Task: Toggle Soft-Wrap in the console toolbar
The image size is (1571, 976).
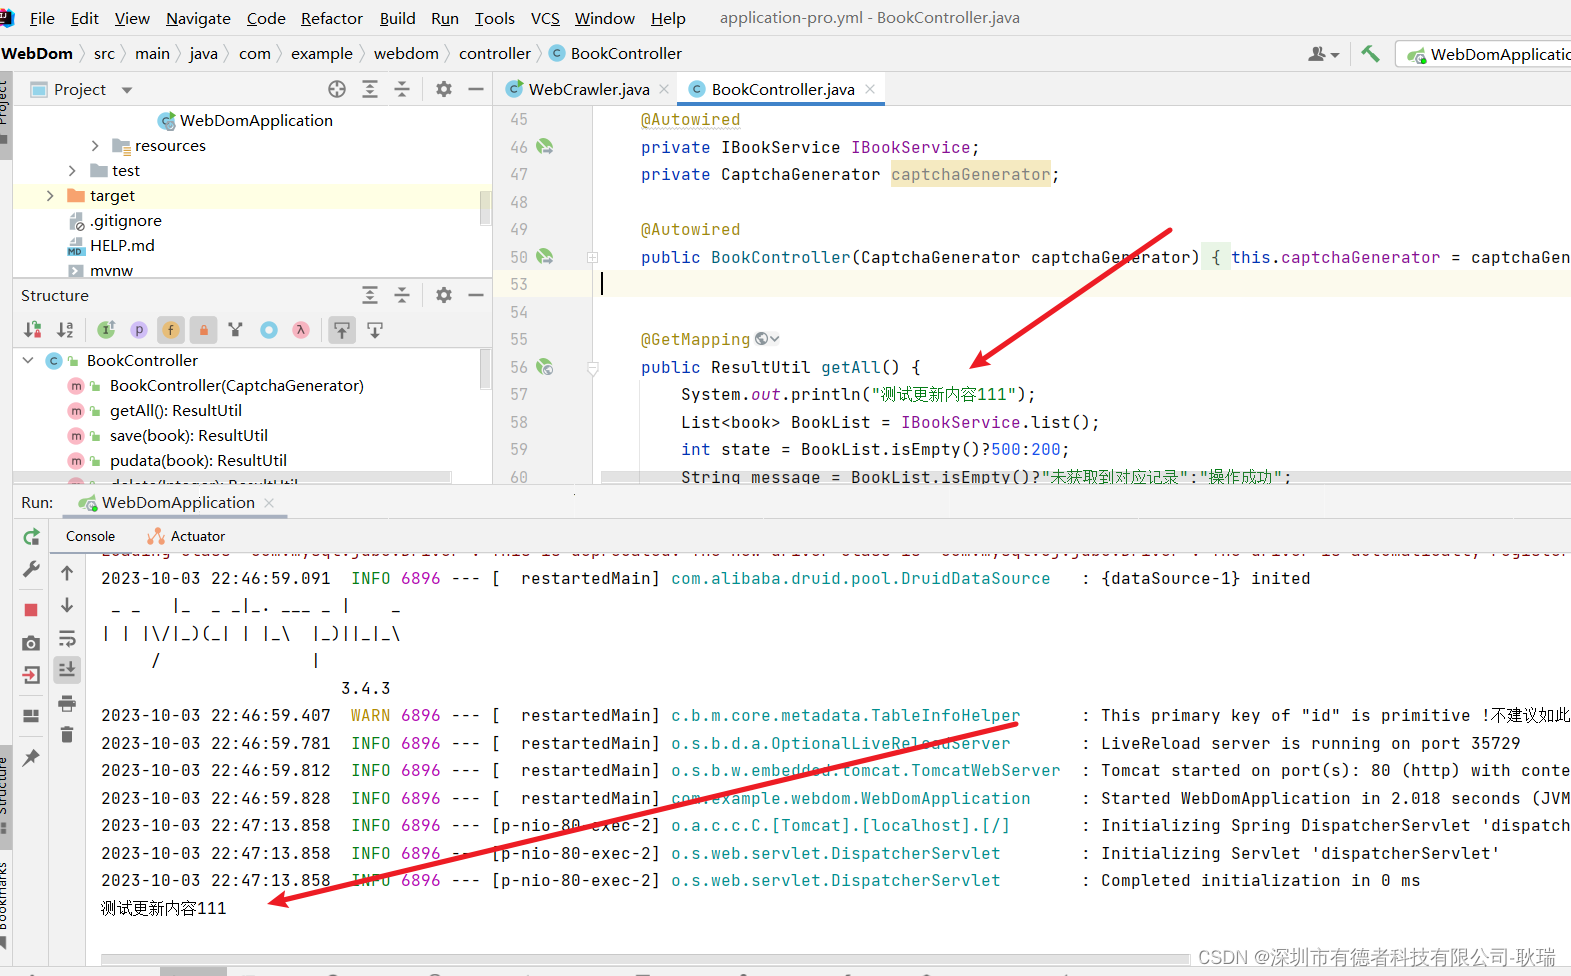Action: point(67,638)
